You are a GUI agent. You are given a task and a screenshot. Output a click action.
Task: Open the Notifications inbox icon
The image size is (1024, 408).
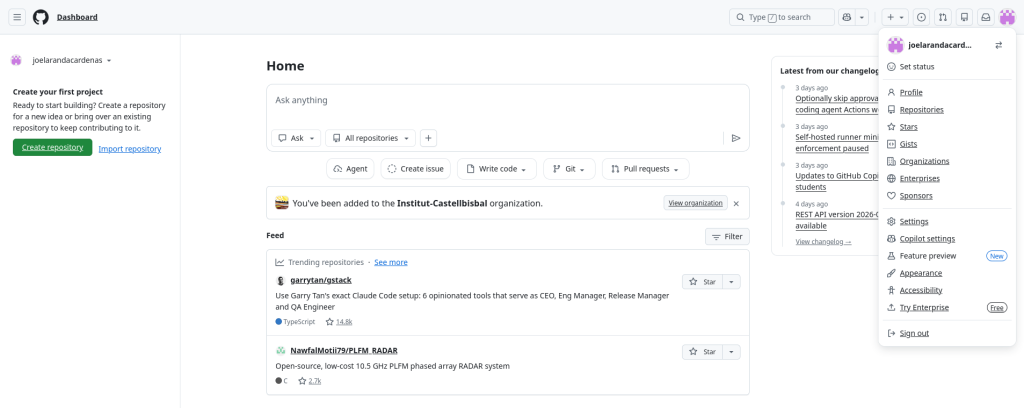[x=985, y=17]
